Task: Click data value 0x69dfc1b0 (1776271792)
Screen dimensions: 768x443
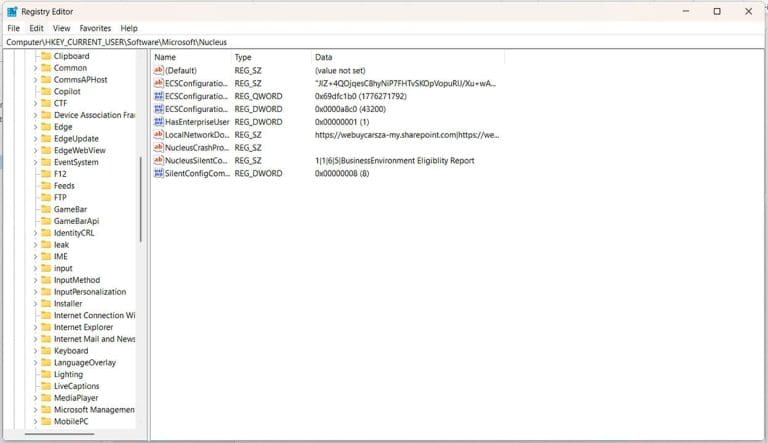Action: [x=360, y=96]
